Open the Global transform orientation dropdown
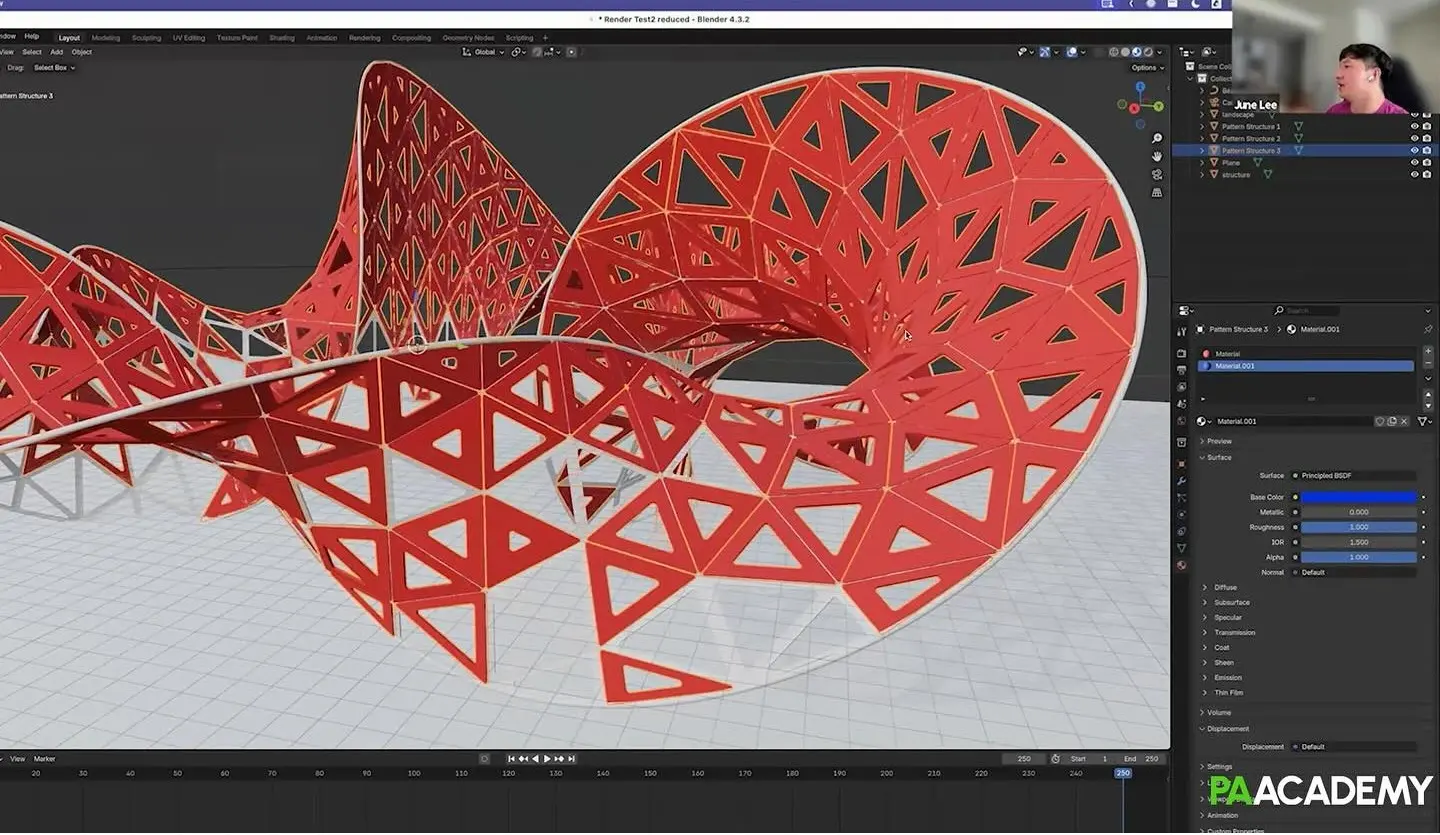This screenshot has height=835, width=1440. (x=480, y=52)
